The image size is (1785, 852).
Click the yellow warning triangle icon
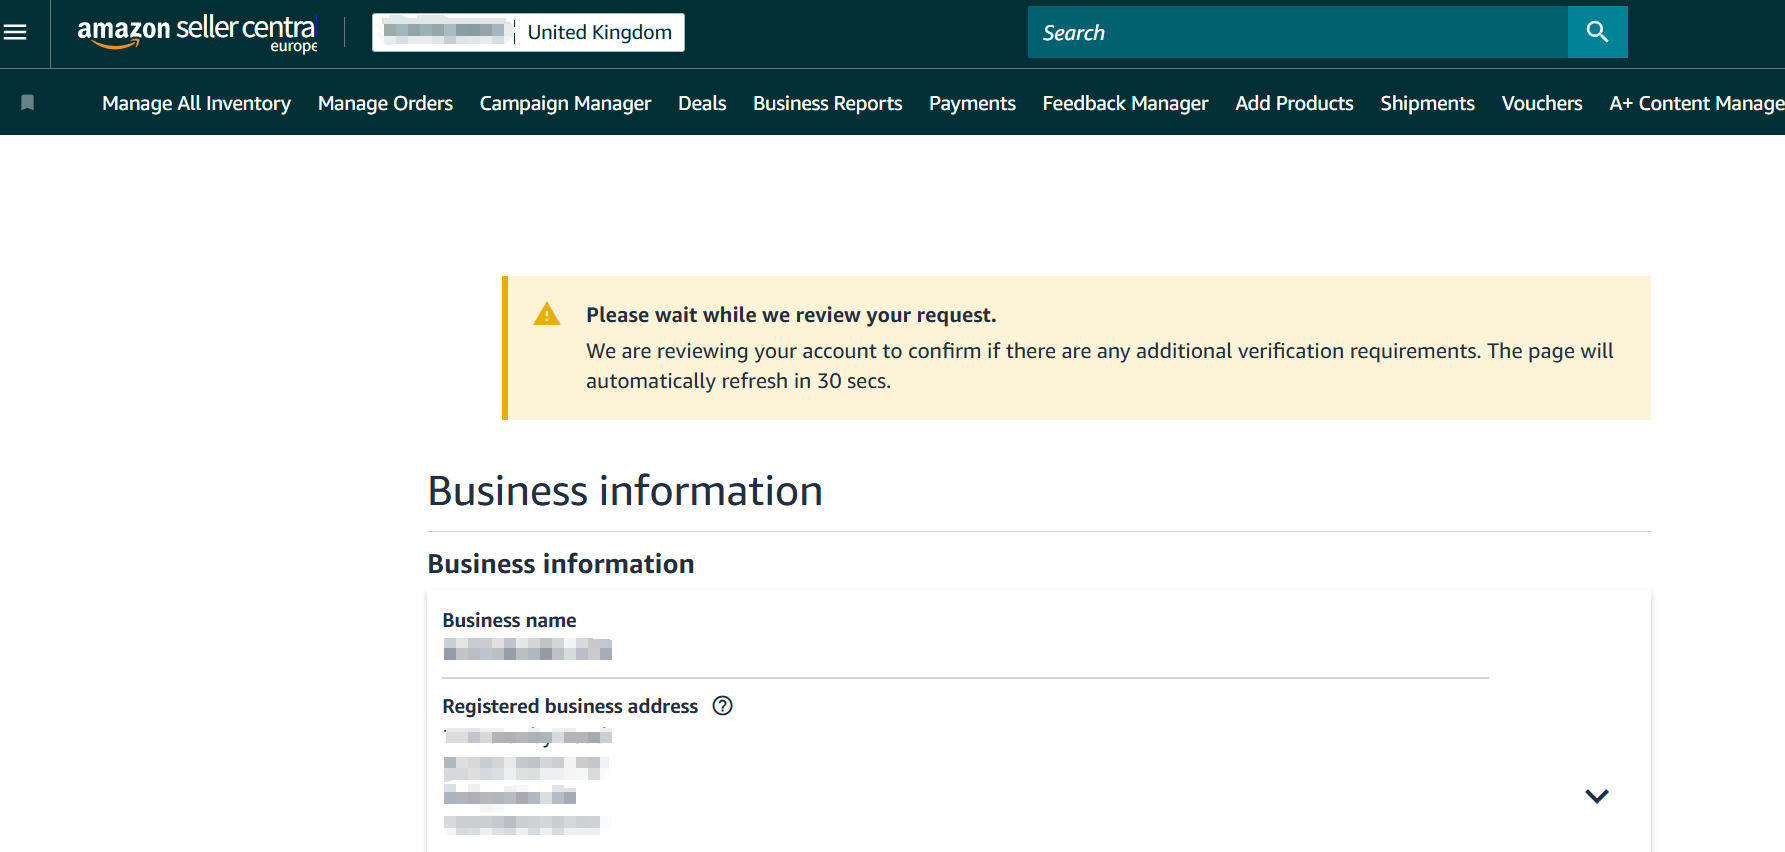547,315
